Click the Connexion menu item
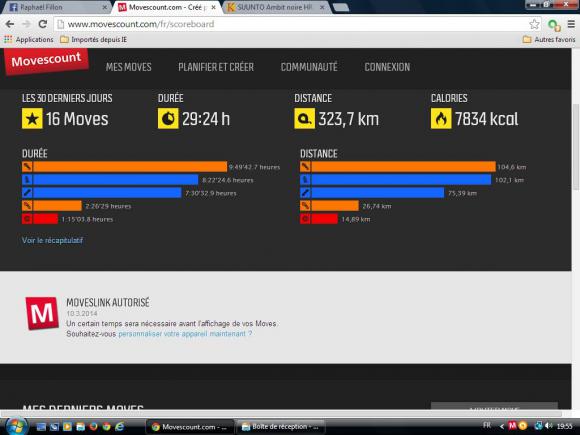Screen dimensions: 580x435 [387, 67]
